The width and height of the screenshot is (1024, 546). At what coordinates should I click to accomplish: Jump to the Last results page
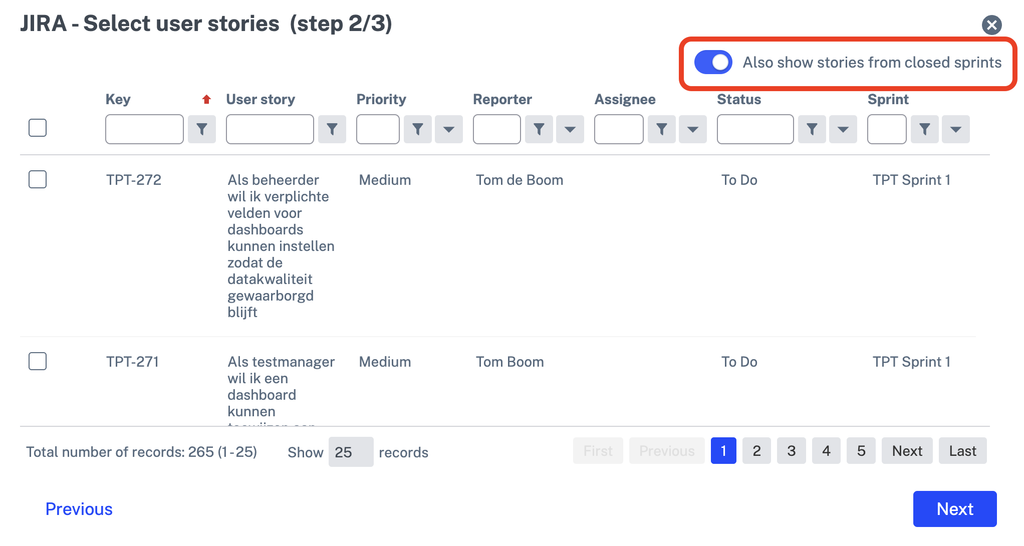coord(963,451)
